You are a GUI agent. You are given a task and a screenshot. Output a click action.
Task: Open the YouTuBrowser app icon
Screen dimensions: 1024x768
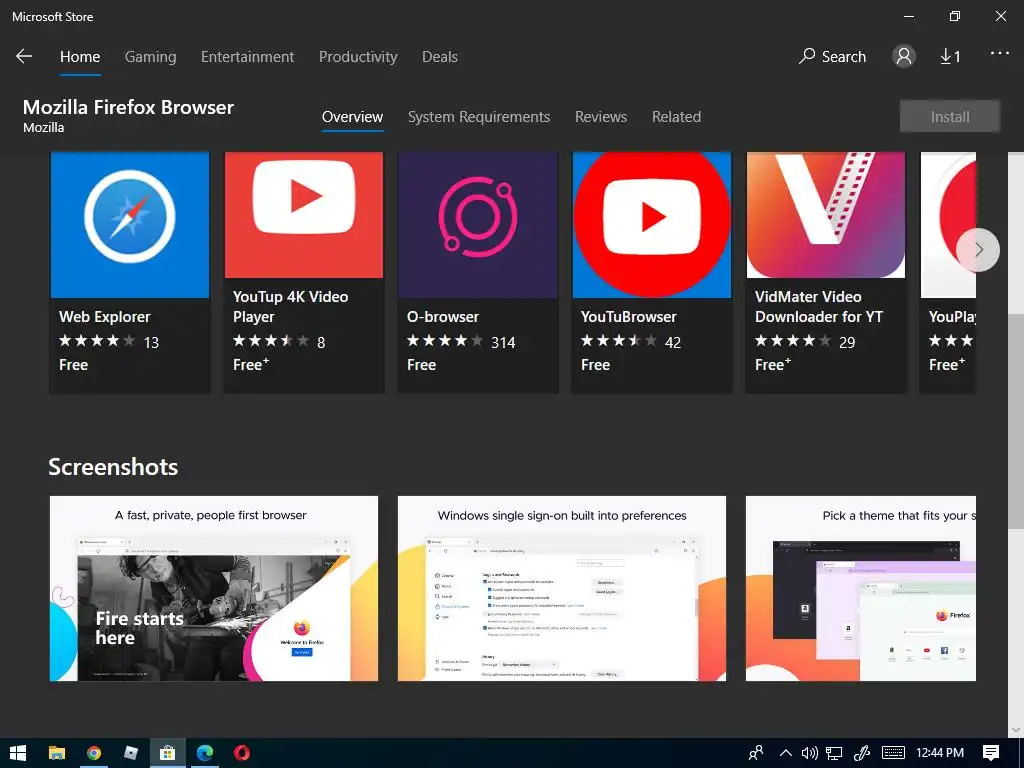pos(652,225)
